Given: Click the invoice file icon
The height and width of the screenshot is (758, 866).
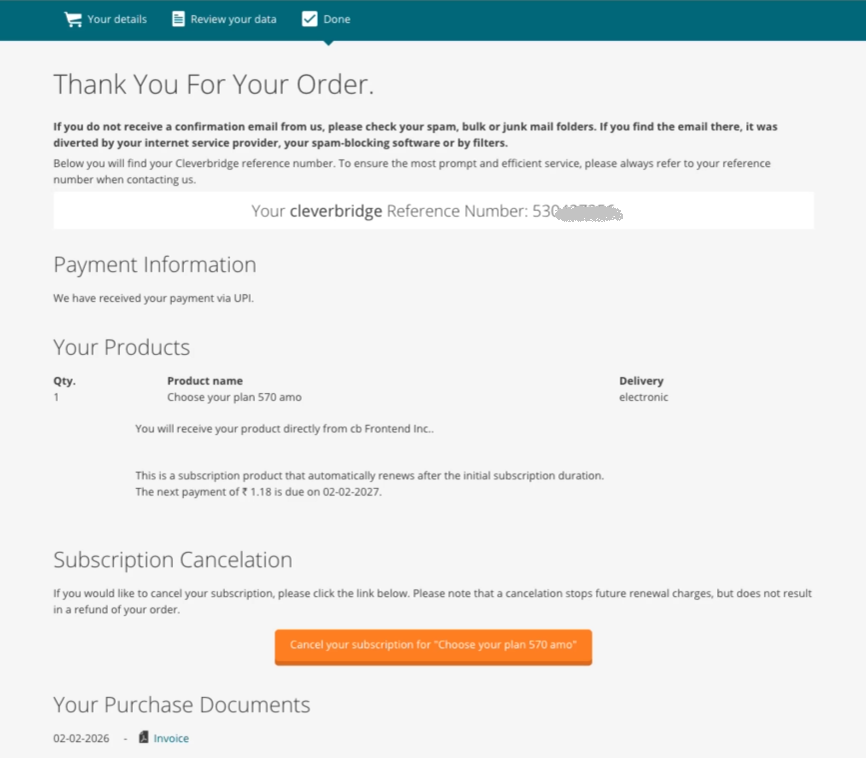Looking at the screenshot, I should 144,738.
